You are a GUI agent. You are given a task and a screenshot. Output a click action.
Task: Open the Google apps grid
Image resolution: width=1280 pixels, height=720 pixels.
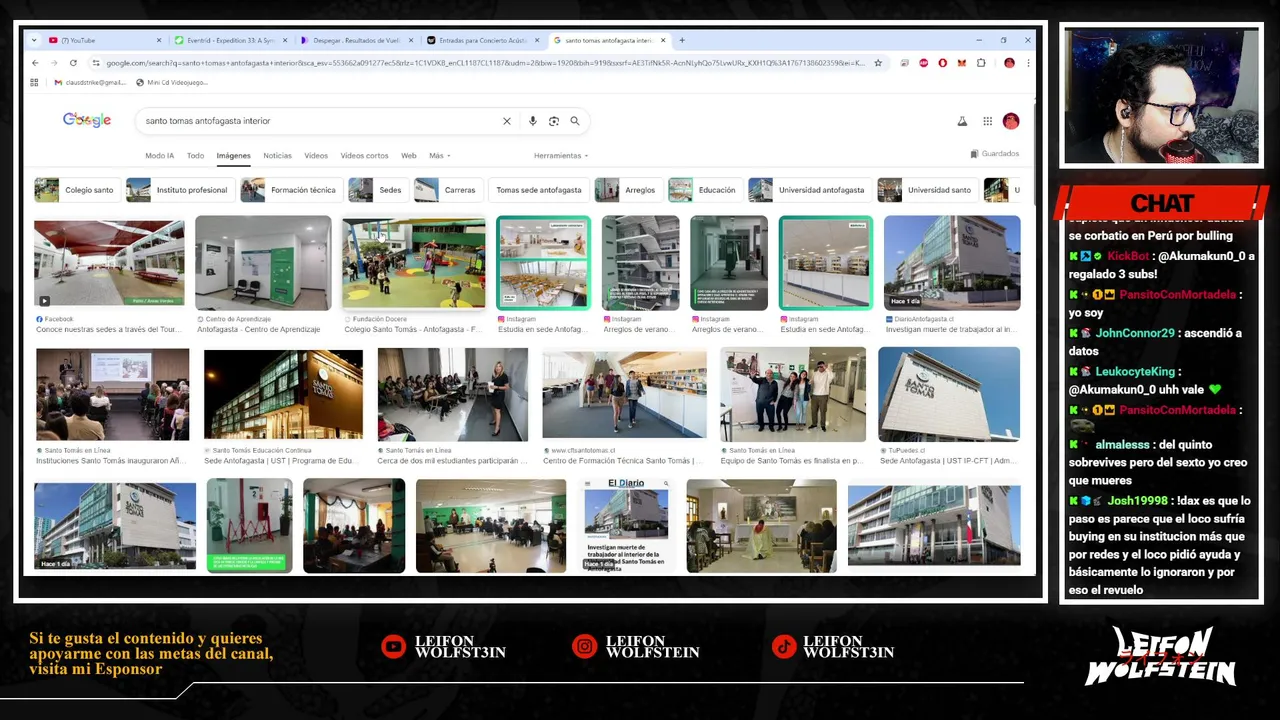tap(987, 121)
